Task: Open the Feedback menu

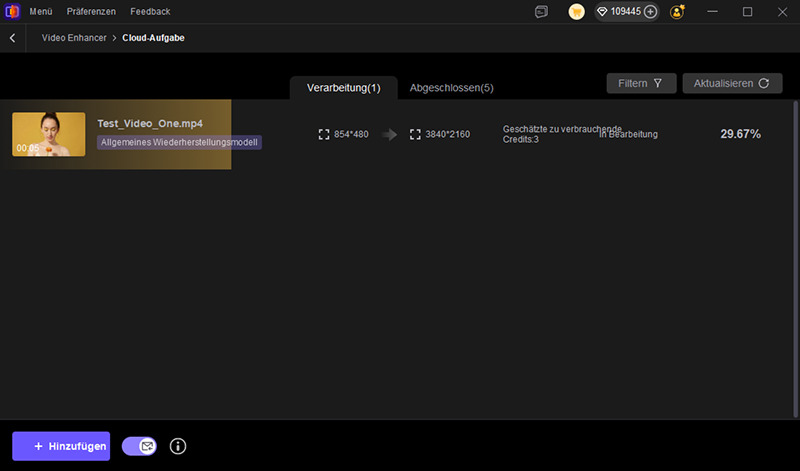Action: pyautogui.click(x=150, y=12)
